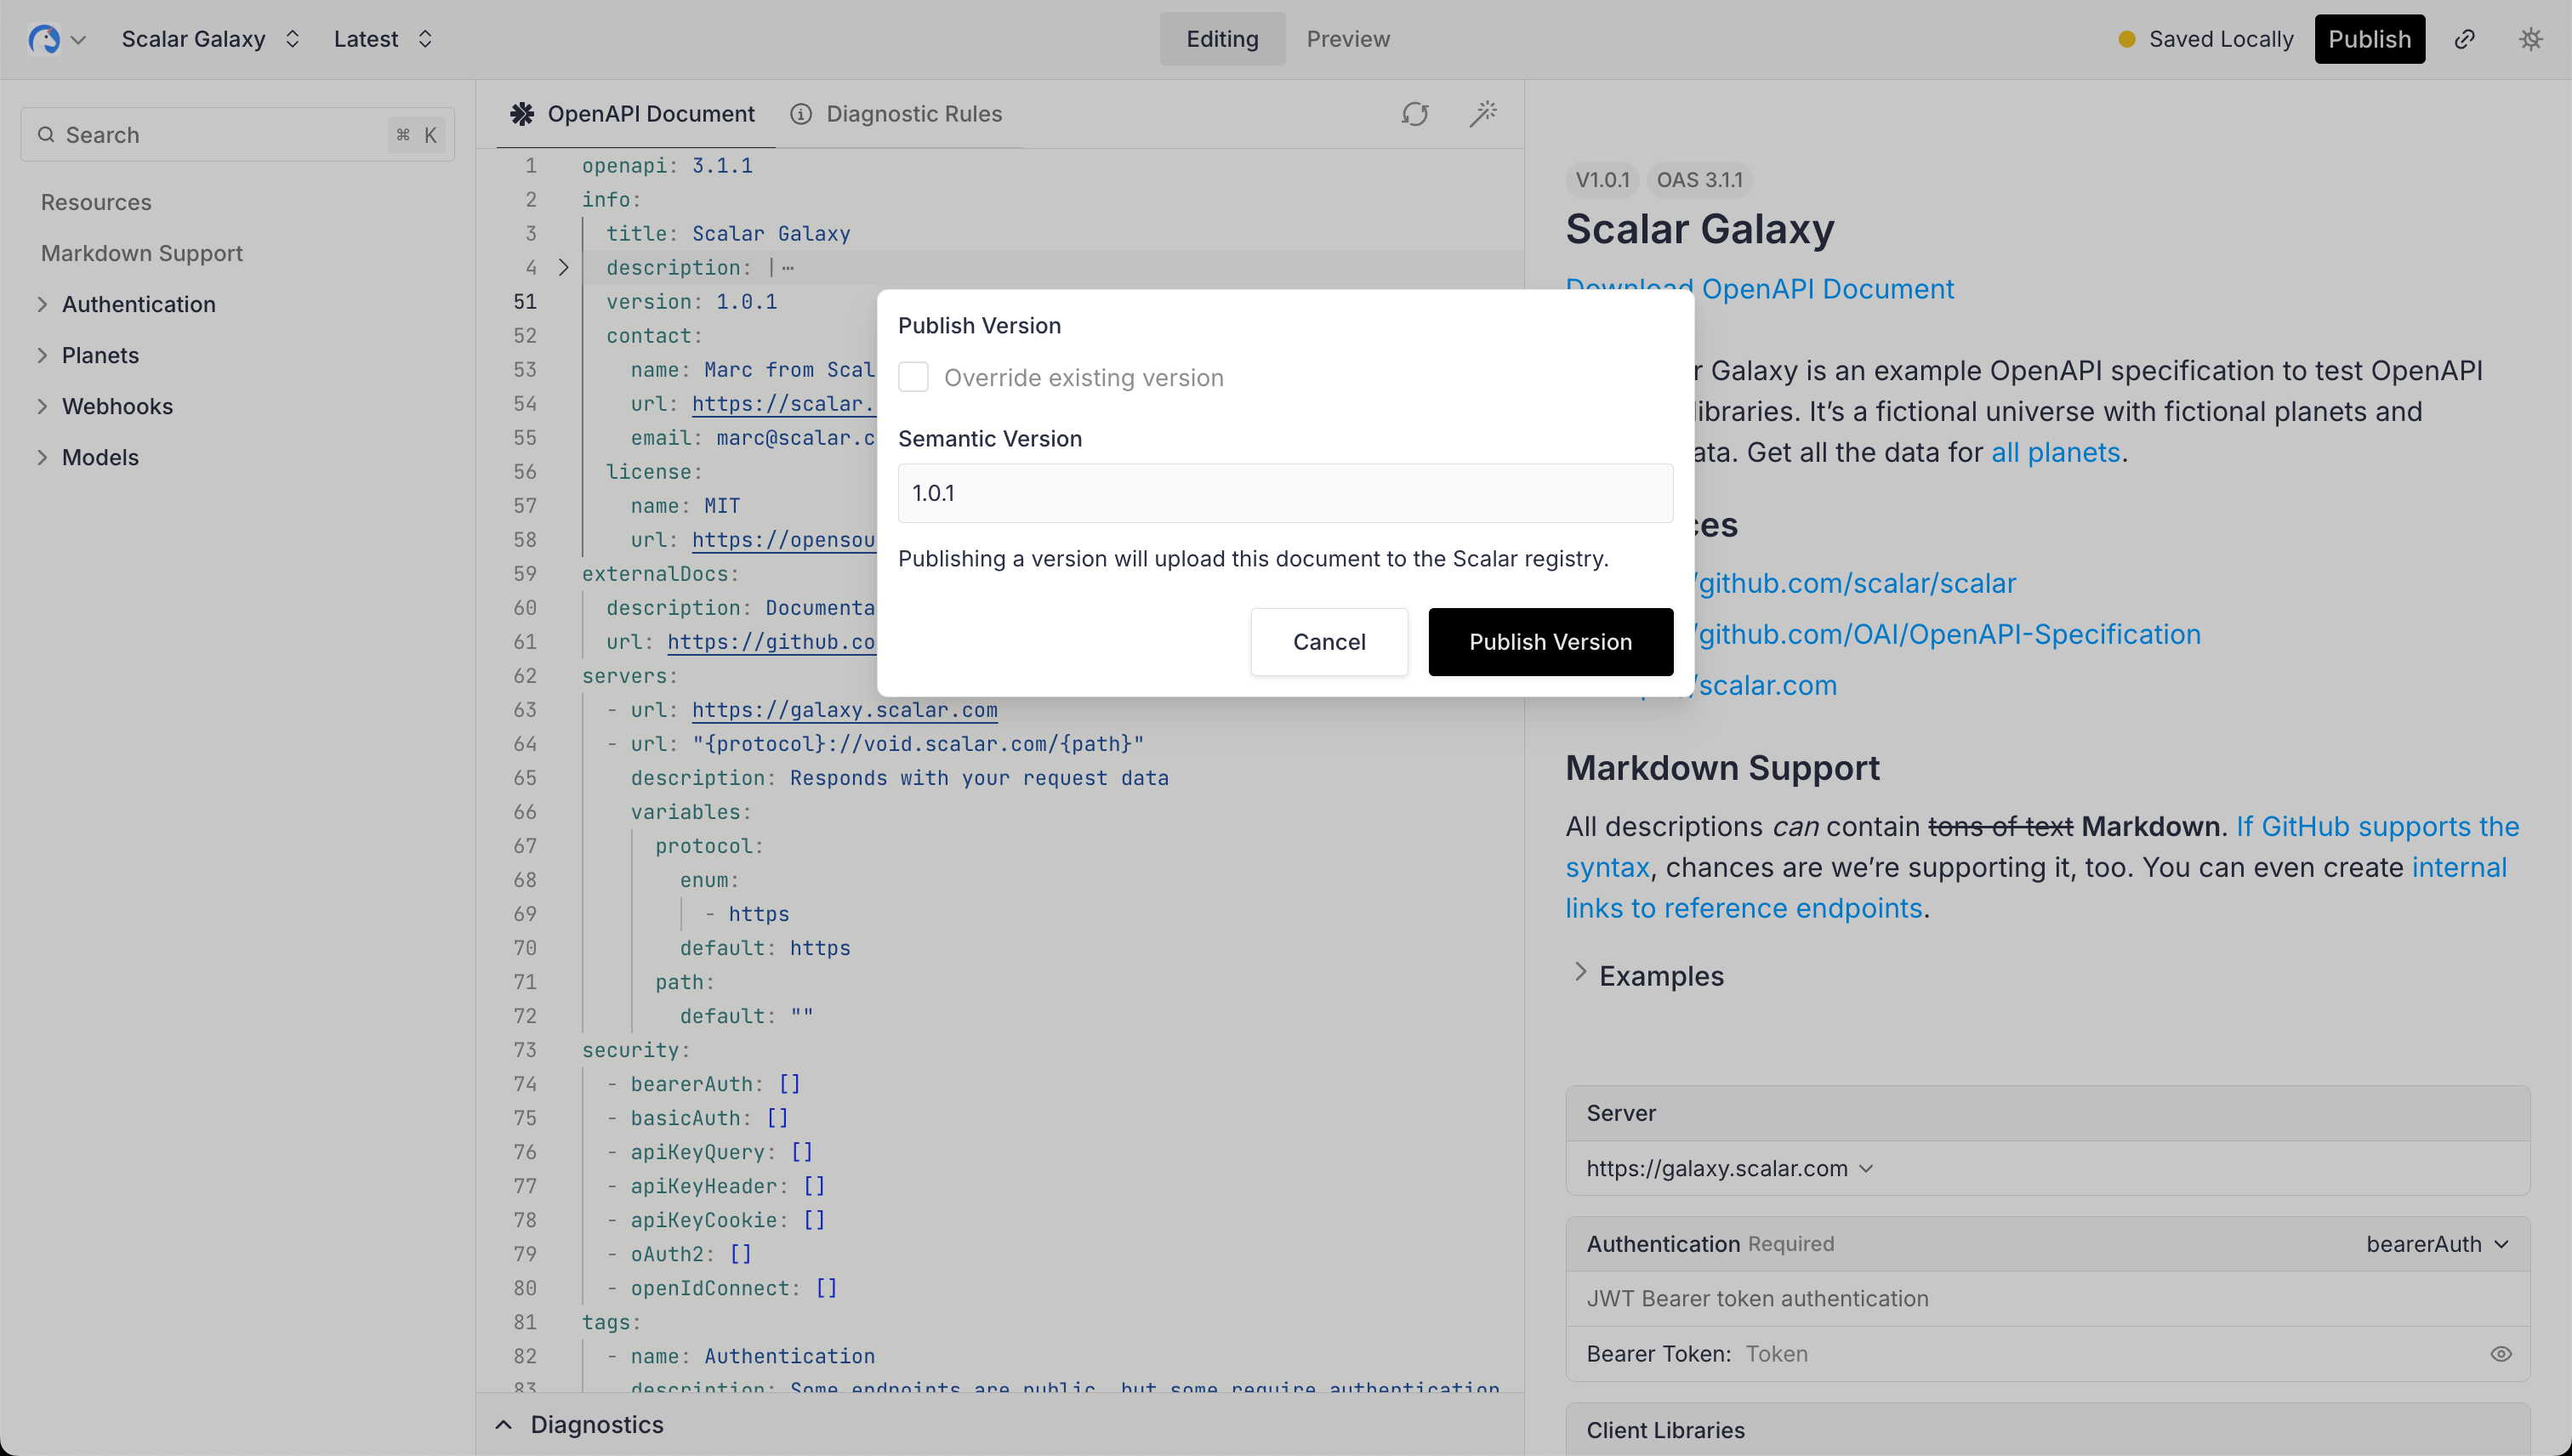Image resolution: width=2572 pixels, height=1456 pixels.
Task: Open the bearerAuth authentication scheme dropdown
Action: pyautogui.click(x=2439, y=1243)
